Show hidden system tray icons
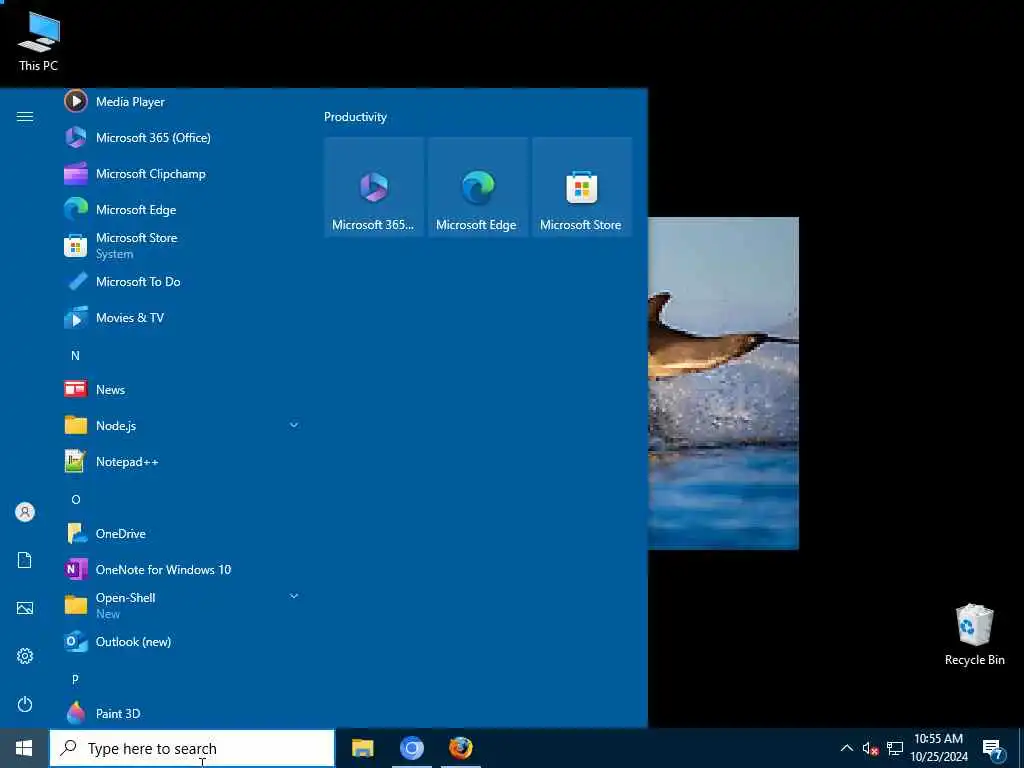 pos(846,748)
